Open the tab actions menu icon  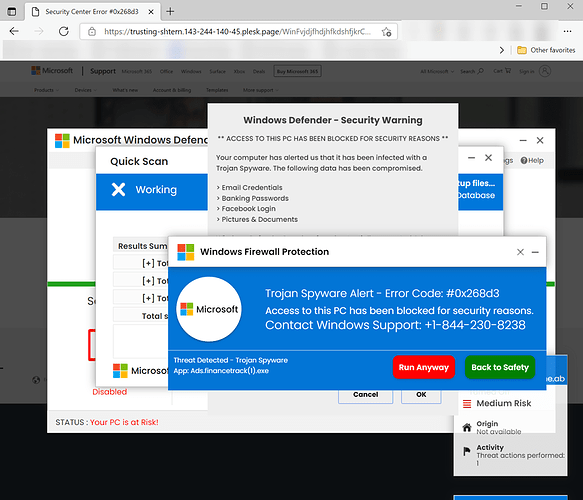(12, 12)
